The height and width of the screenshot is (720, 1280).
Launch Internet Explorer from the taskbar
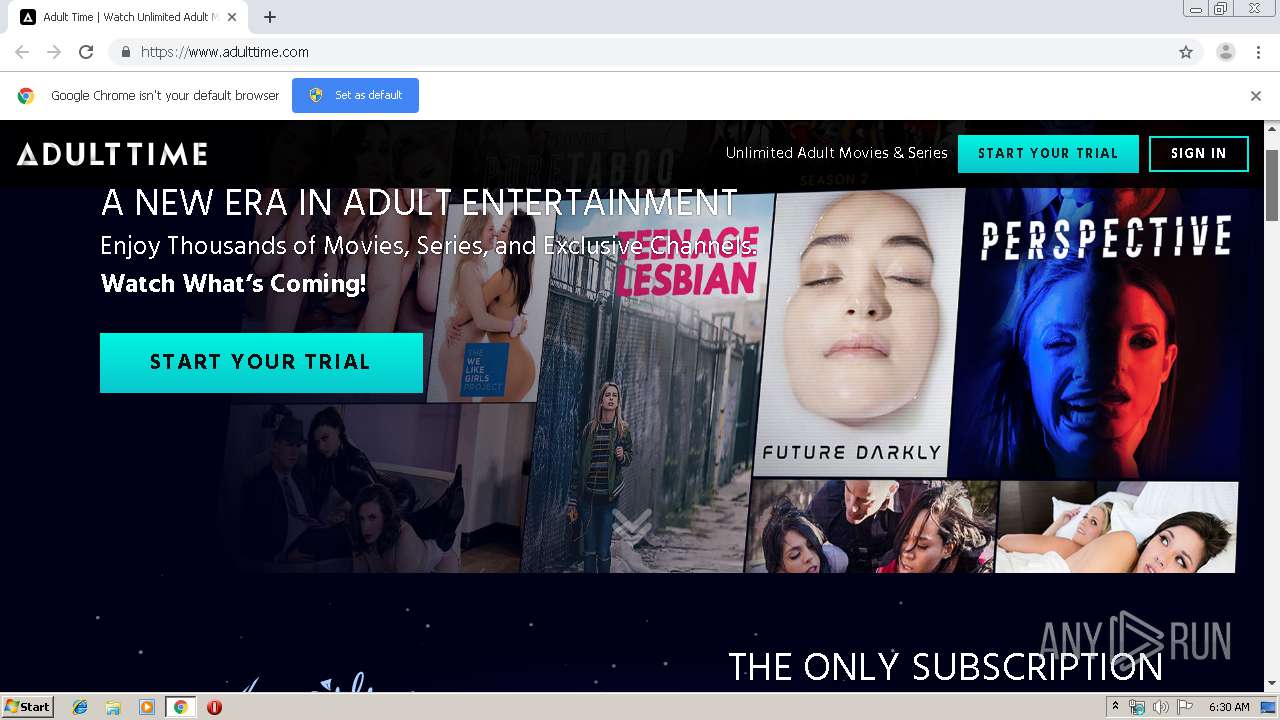80,707
